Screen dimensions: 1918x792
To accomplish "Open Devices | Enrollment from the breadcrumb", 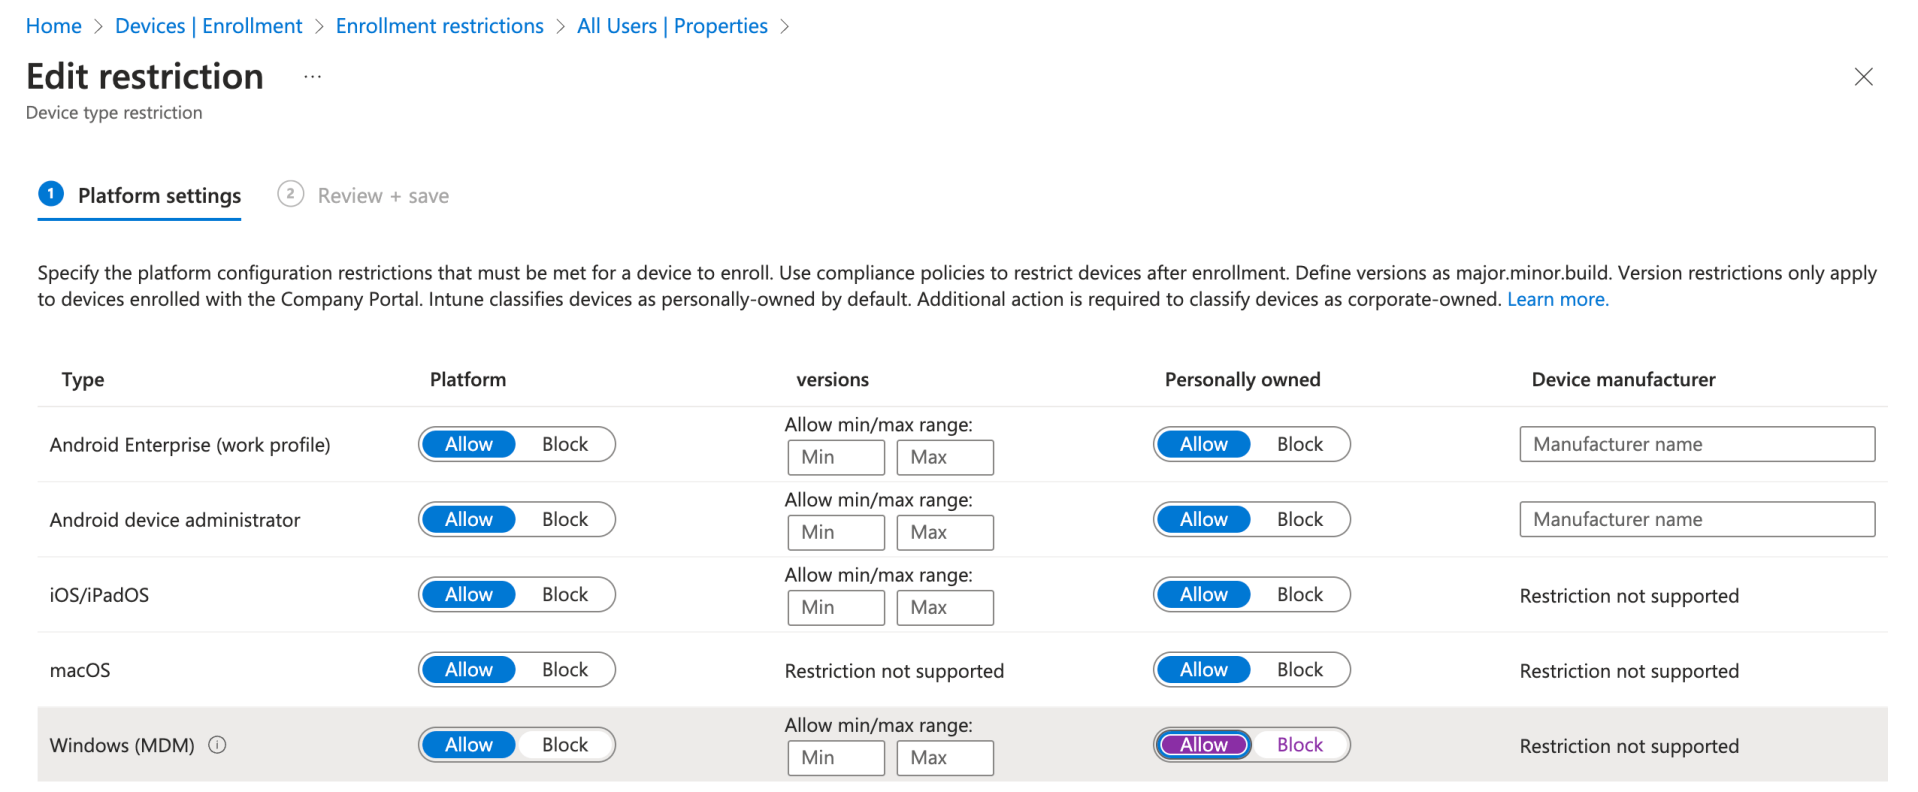I will (x=208, y=25).
